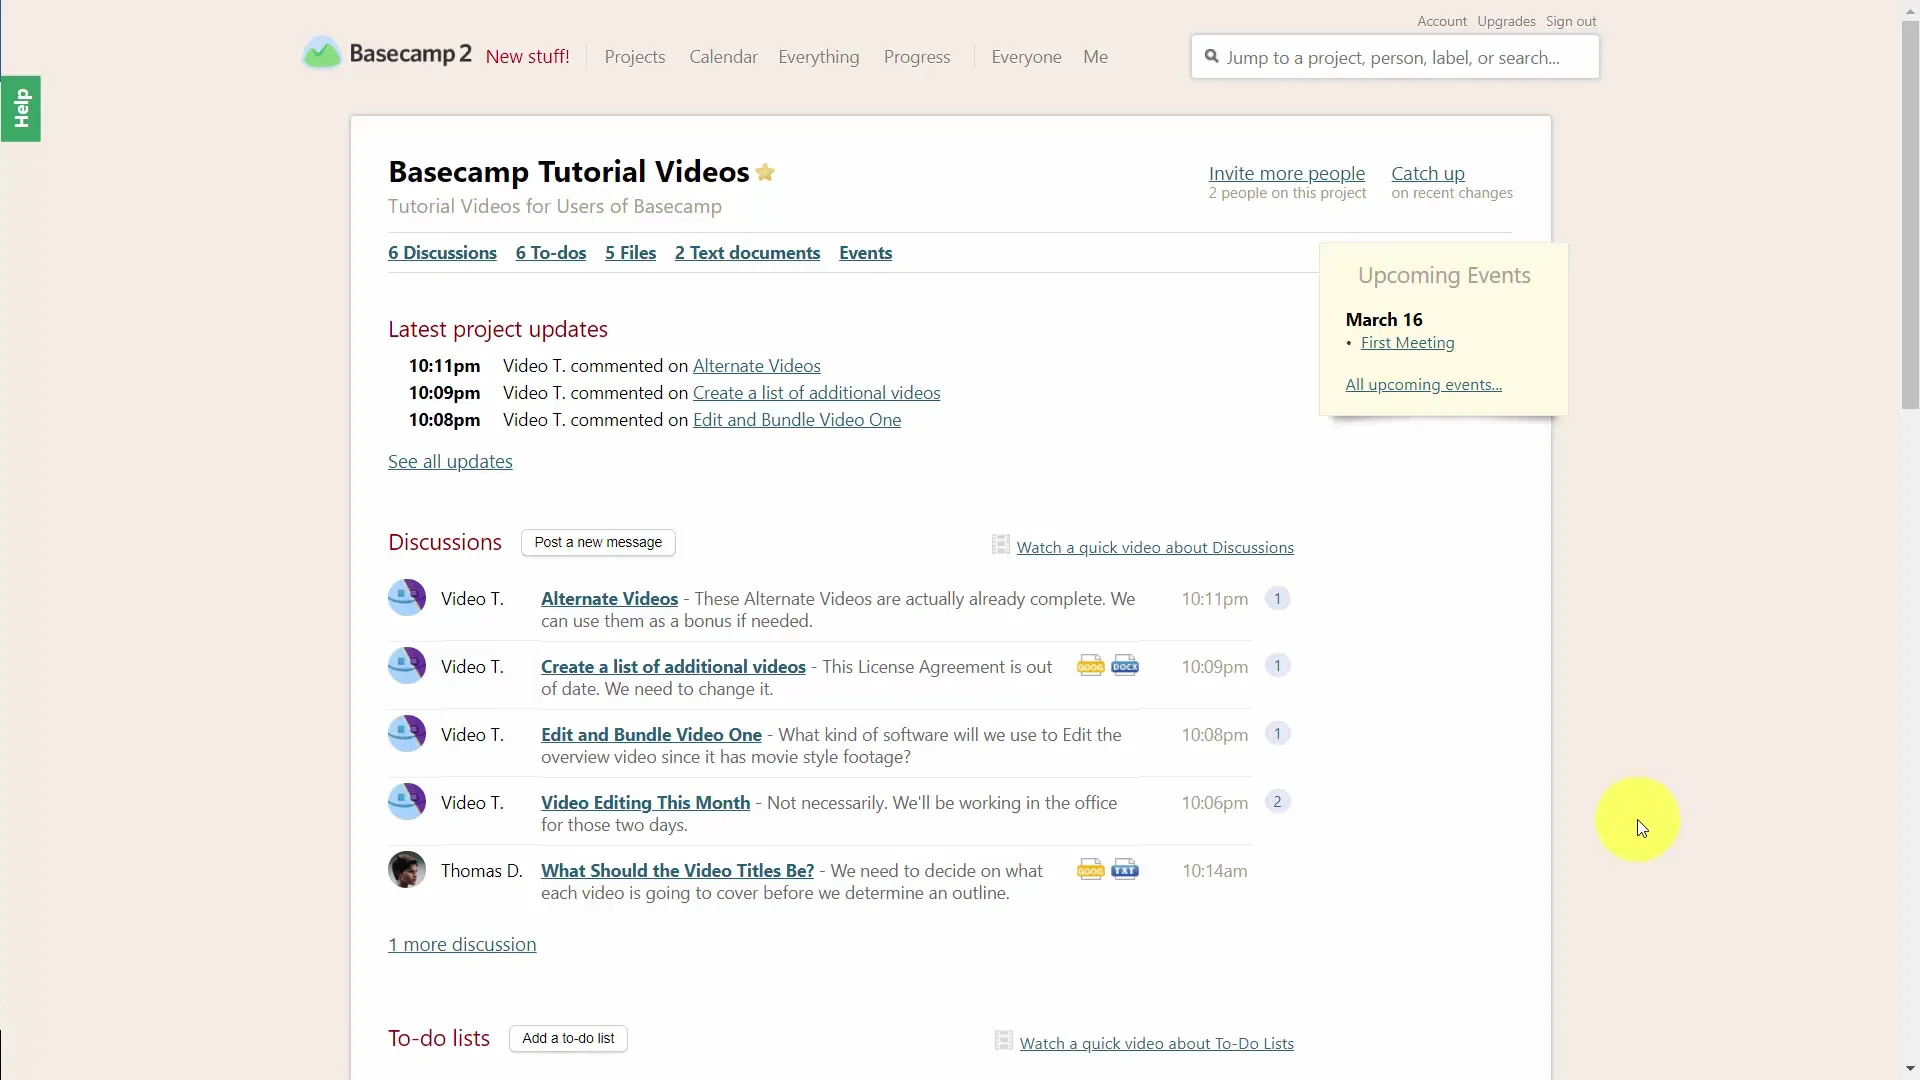This screenshot has height=1080, width=1920.
Task: Open the Projects menu
Action: (x=635, y=57)
